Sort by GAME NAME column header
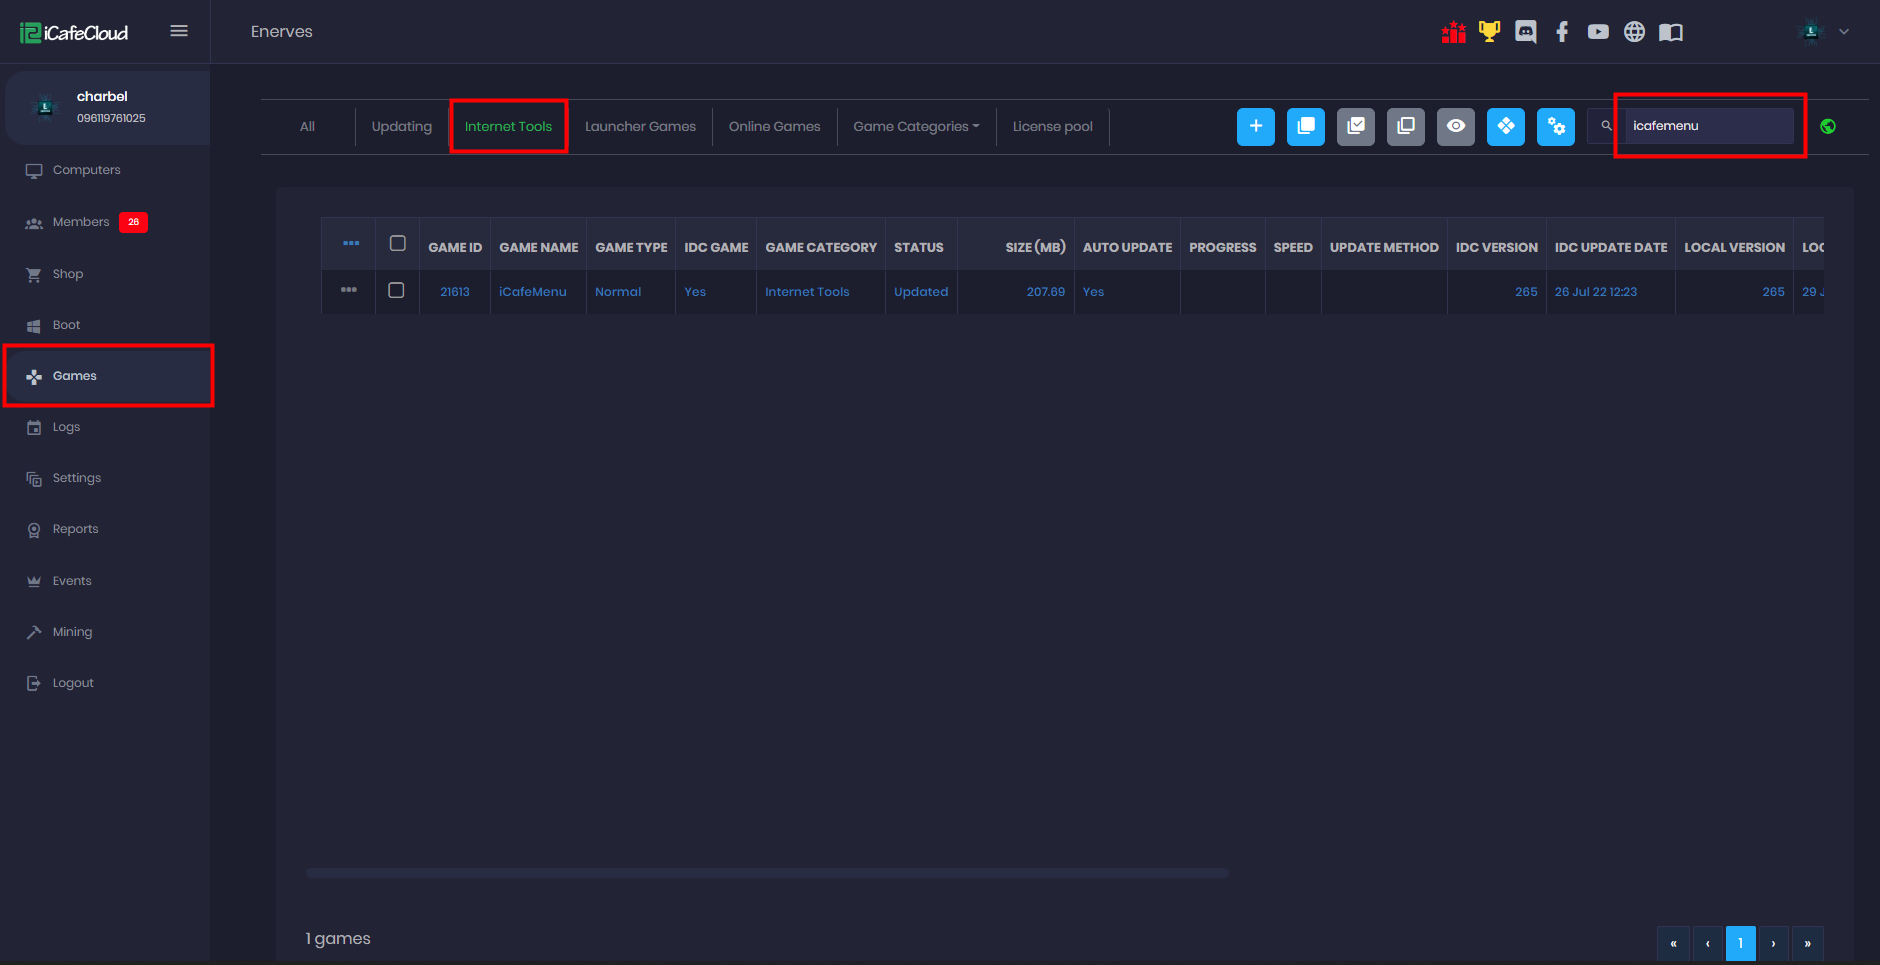Screen dimensions: 1880x965 click(538, 248)
